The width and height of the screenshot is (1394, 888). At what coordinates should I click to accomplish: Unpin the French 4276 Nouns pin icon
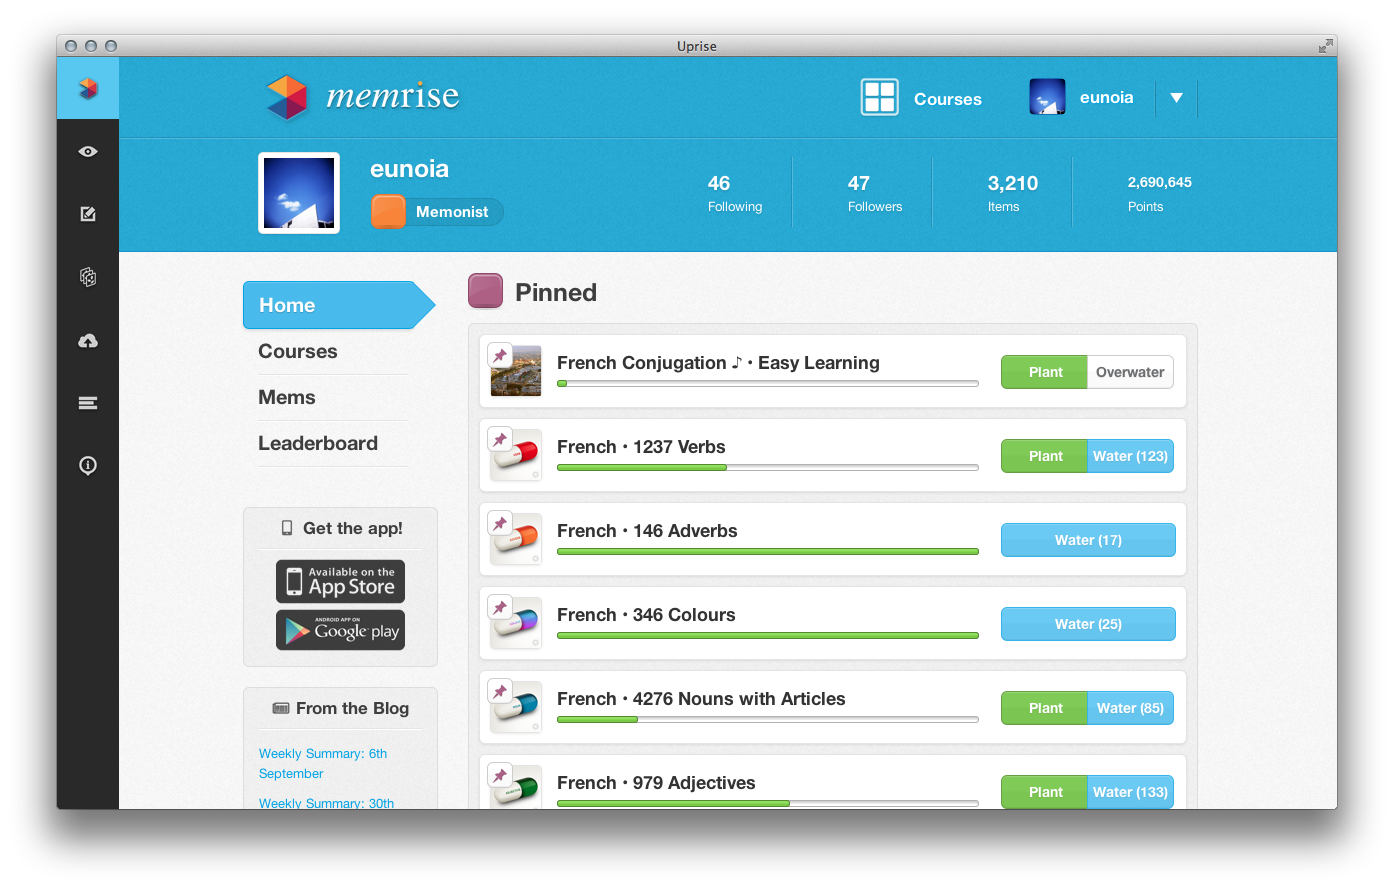click(x=500, y=691)
